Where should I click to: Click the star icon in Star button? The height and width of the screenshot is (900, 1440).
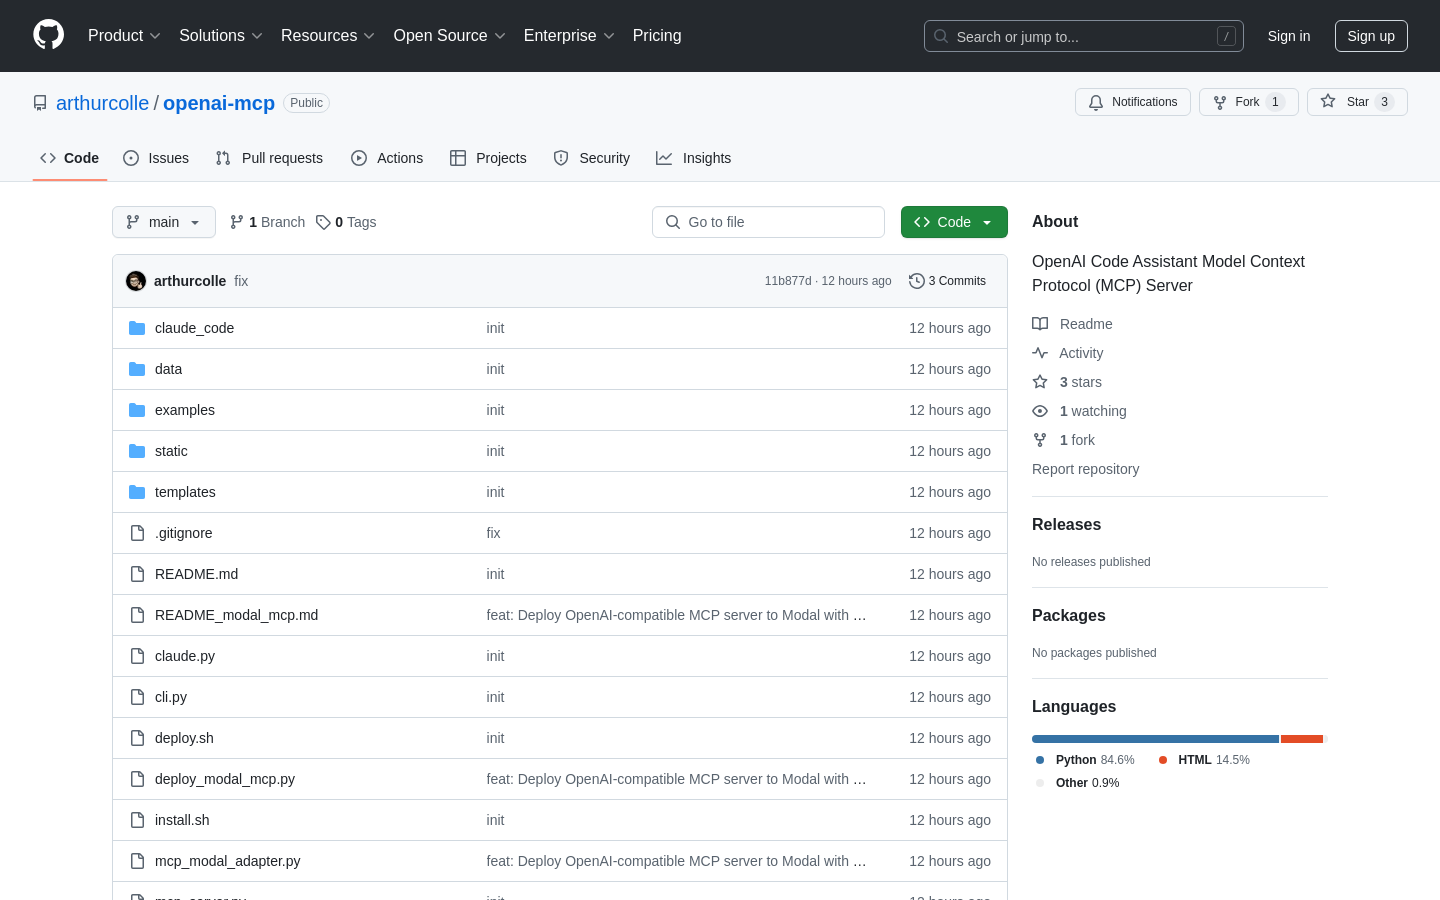click(x=1328, y=101)
